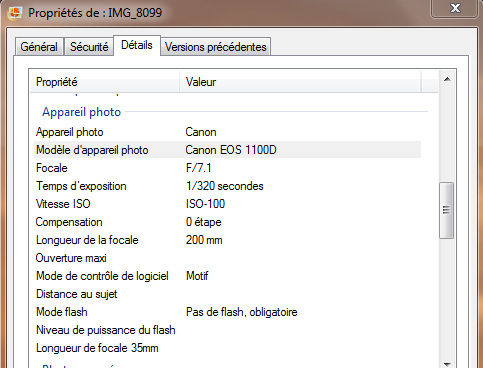This screenshot has width=483, height=368.
Task: Click the Propriété column header
Action: pos(105,82)
